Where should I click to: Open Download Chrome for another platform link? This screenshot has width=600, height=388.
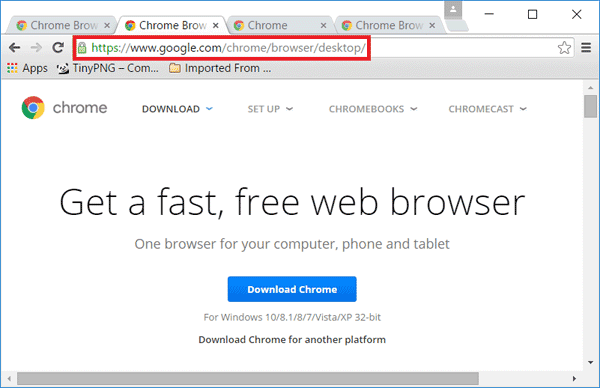coord(292,340)
